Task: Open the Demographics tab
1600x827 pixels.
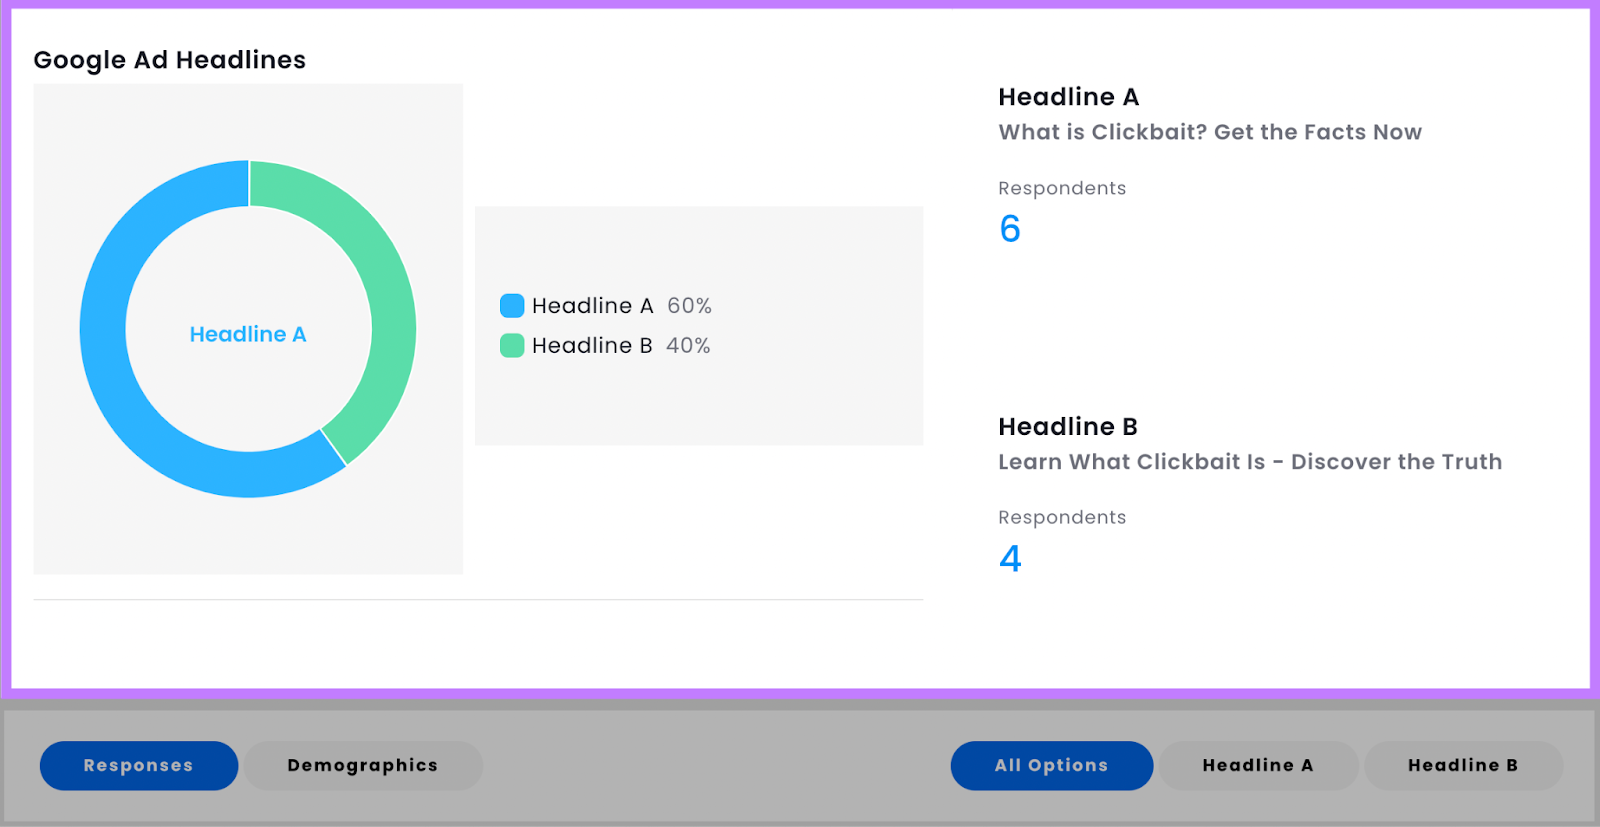Action: (362, 765)
